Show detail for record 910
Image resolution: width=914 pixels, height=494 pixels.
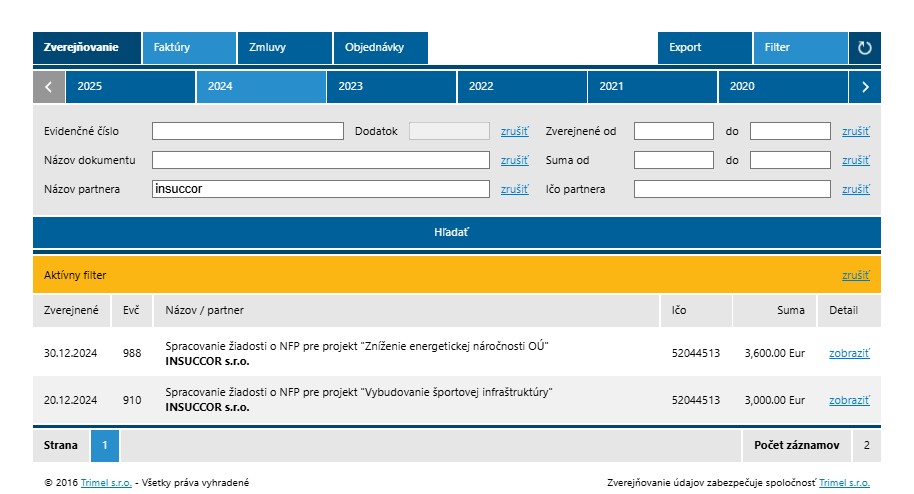pyautogui.click(x=849, y=400)
